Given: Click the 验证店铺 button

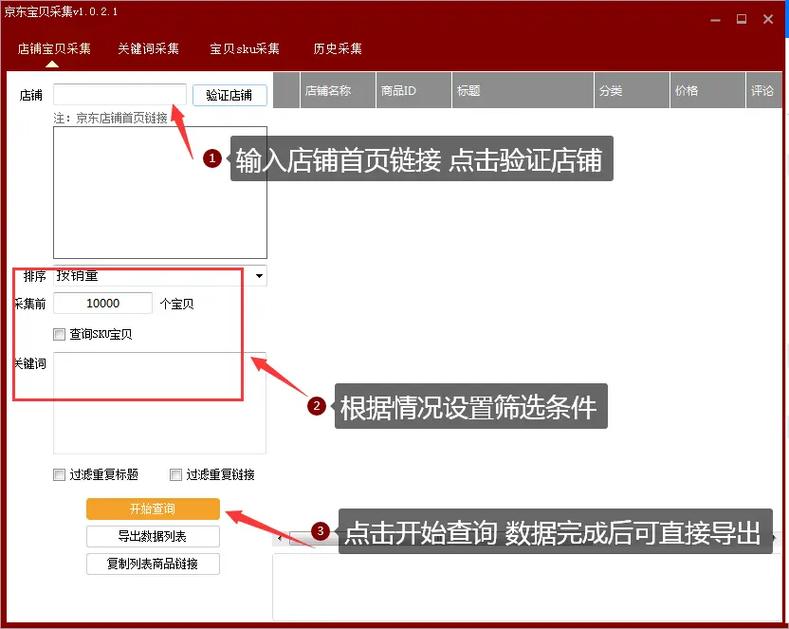Looking at the screenshot, I should coord(229,95).
